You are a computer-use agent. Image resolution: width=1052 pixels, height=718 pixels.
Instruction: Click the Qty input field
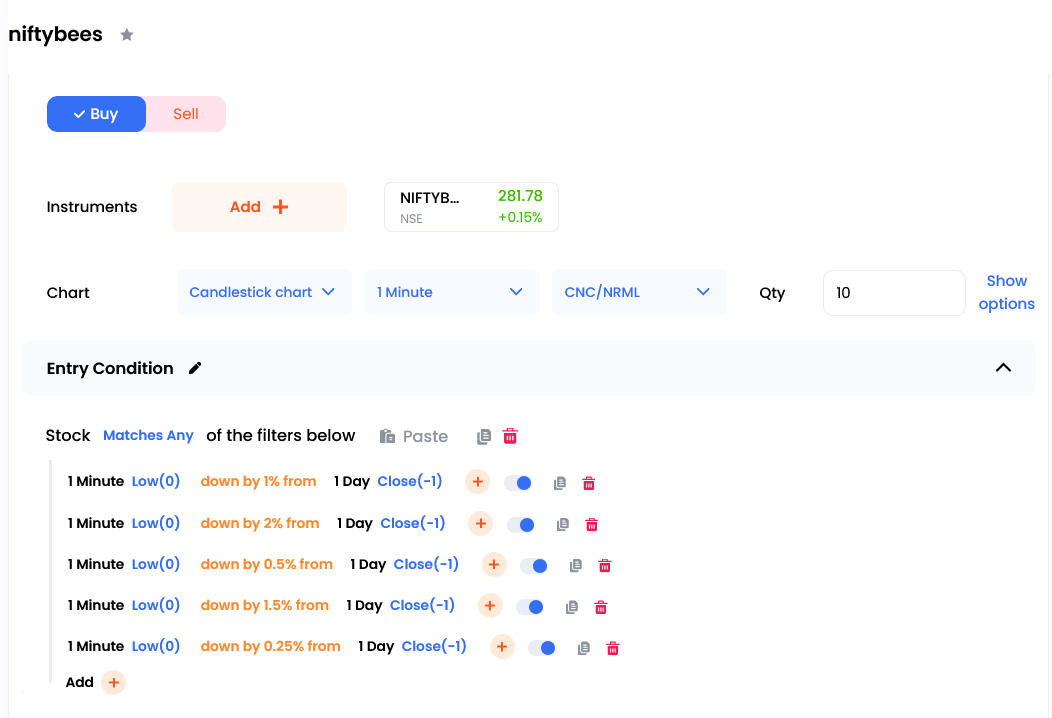coord(894,293)
